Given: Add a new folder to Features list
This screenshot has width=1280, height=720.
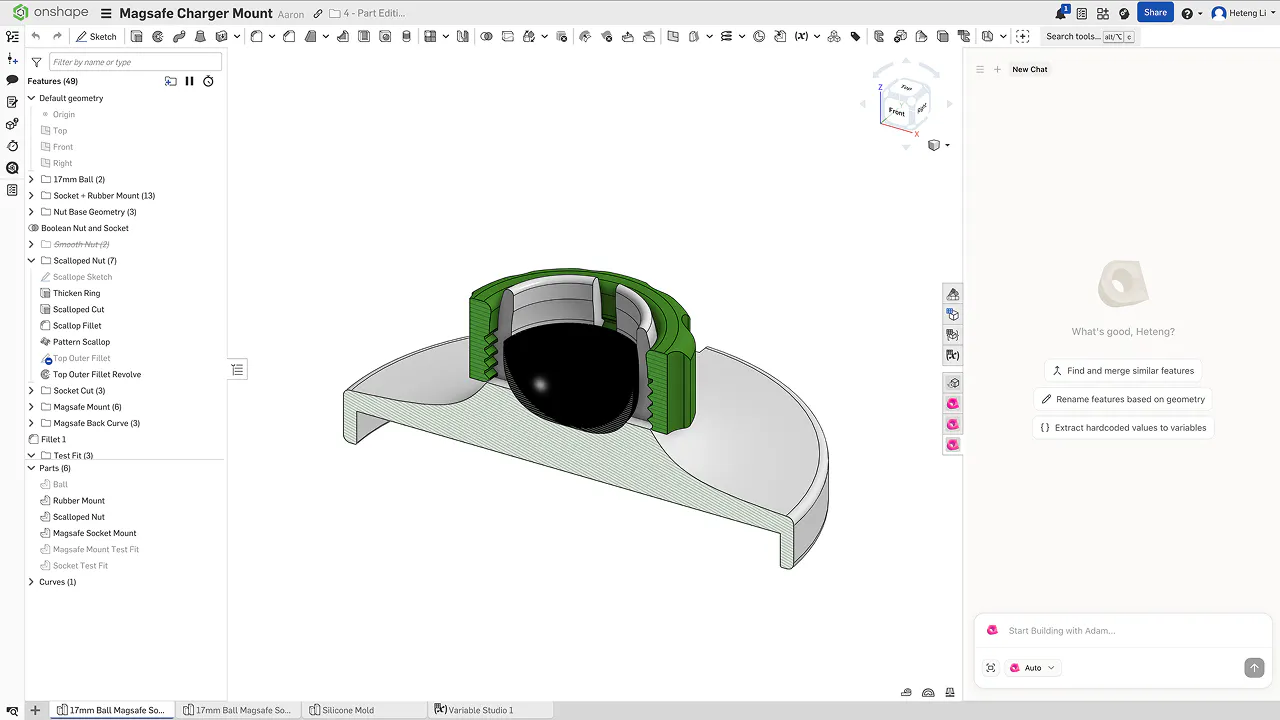Looking at the screenshot, I should point(171,81).
